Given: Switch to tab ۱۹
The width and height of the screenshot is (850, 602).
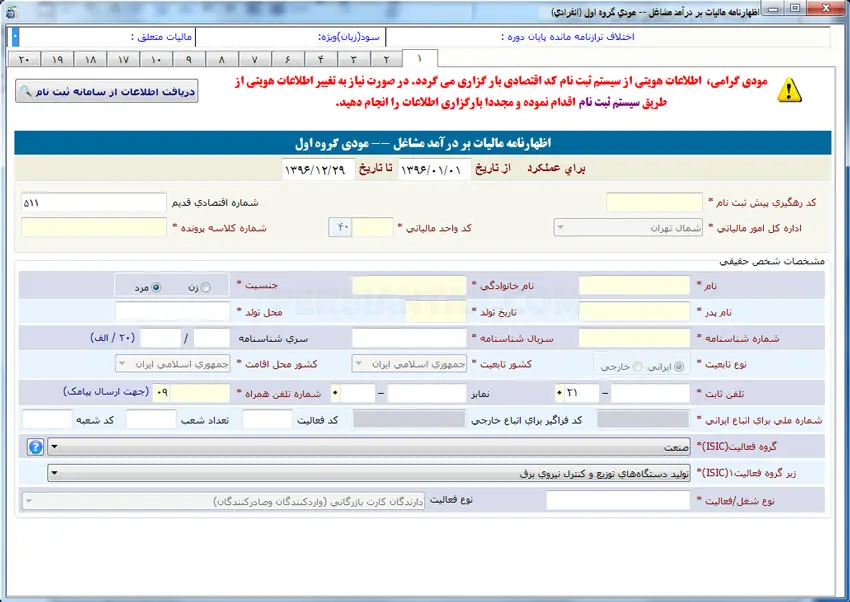Looking at the screenshot, I should tap(57, 59).
